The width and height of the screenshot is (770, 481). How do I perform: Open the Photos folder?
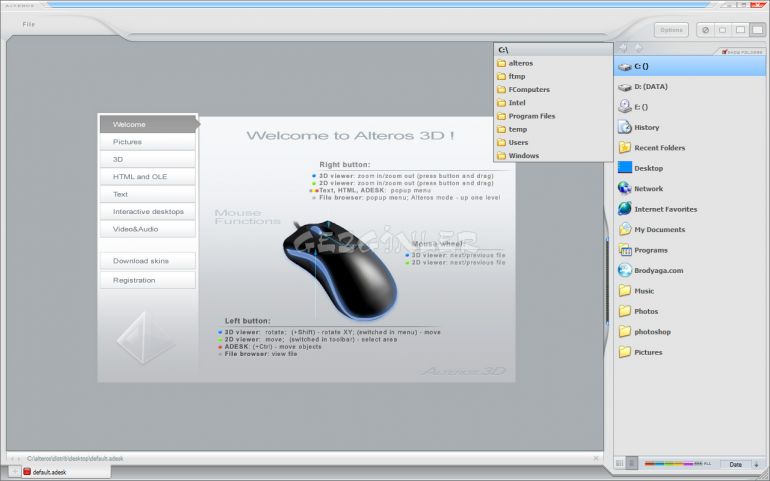[x=689, y=311]
